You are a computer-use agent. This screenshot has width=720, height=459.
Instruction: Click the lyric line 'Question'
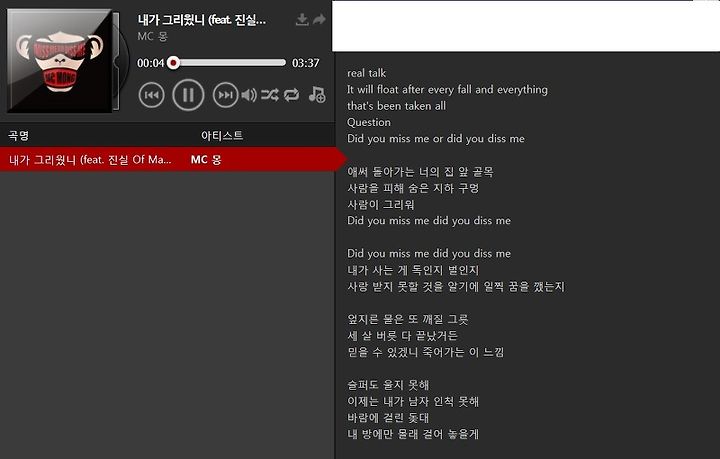(x=369, y=122)
